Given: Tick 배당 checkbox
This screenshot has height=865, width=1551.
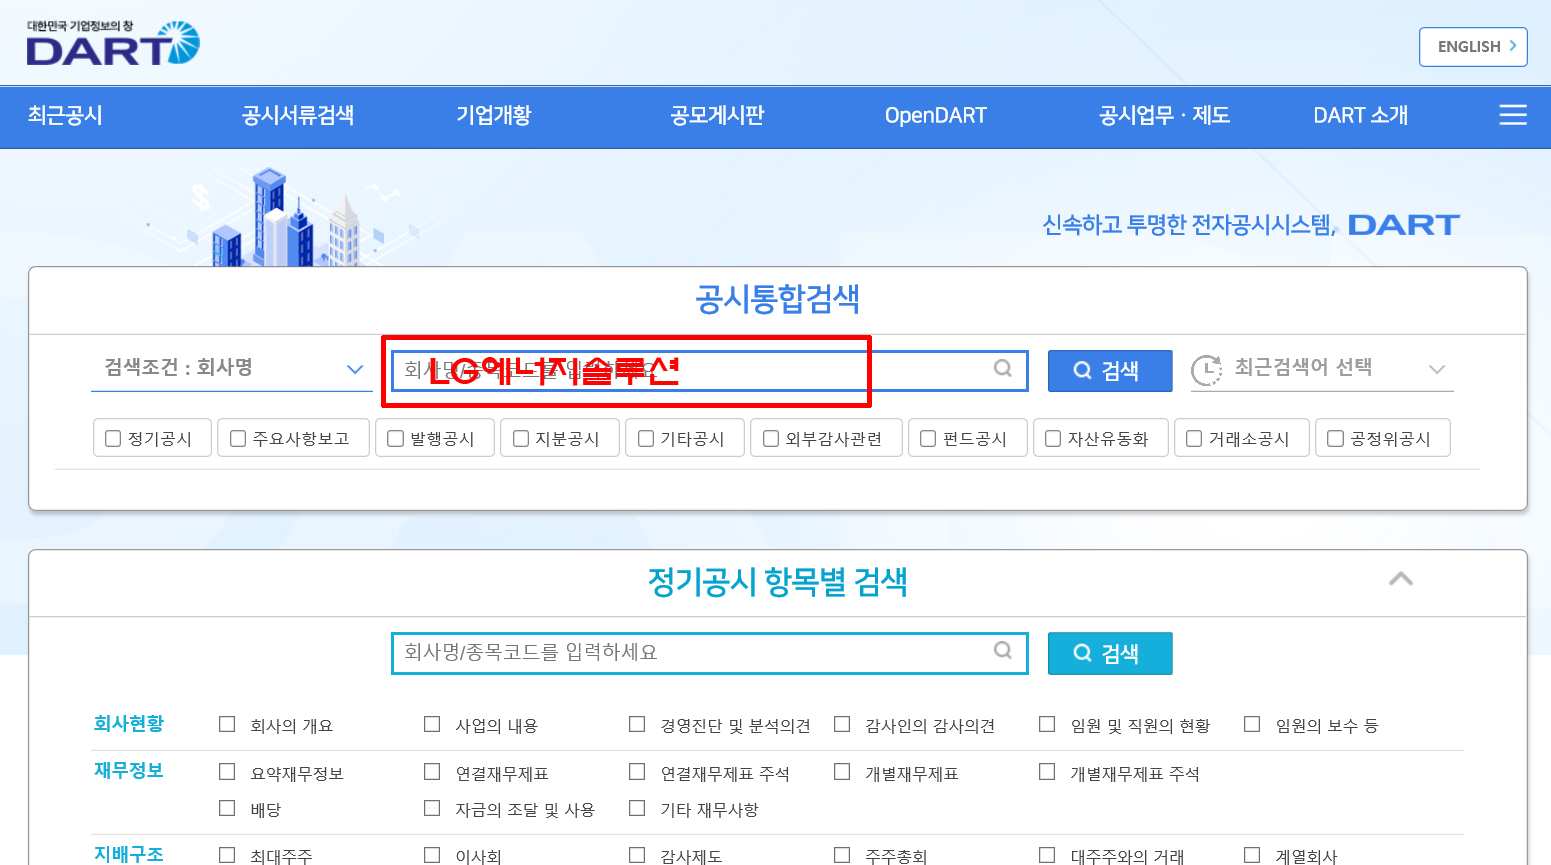Looking at the screenshot, I should coord(227,808).
